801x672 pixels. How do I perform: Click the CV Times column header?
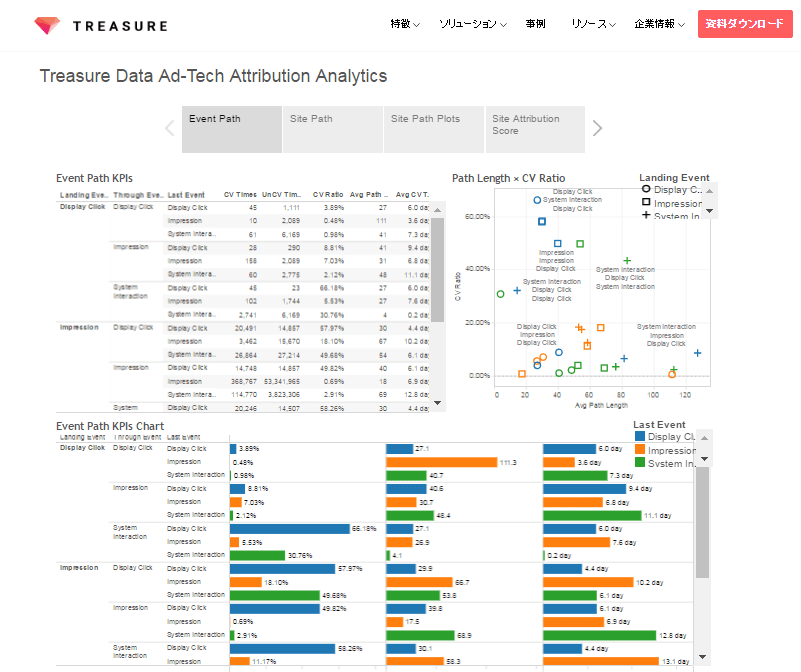[240, 195]
